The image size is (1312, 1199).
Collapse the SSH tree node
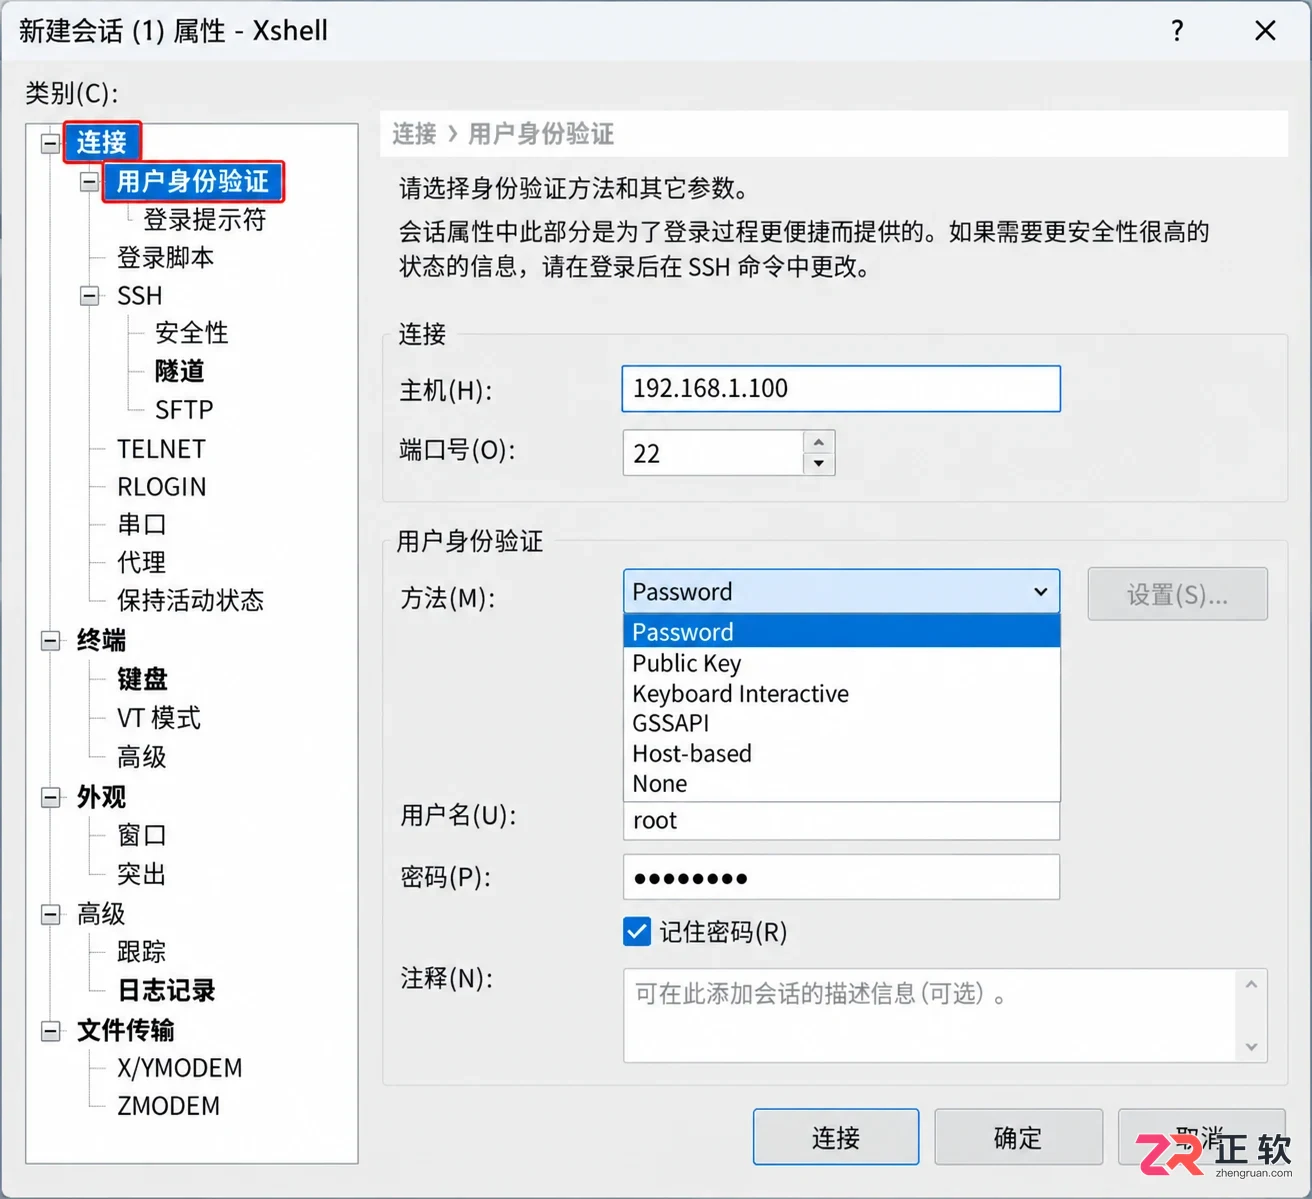coord(90,296)
